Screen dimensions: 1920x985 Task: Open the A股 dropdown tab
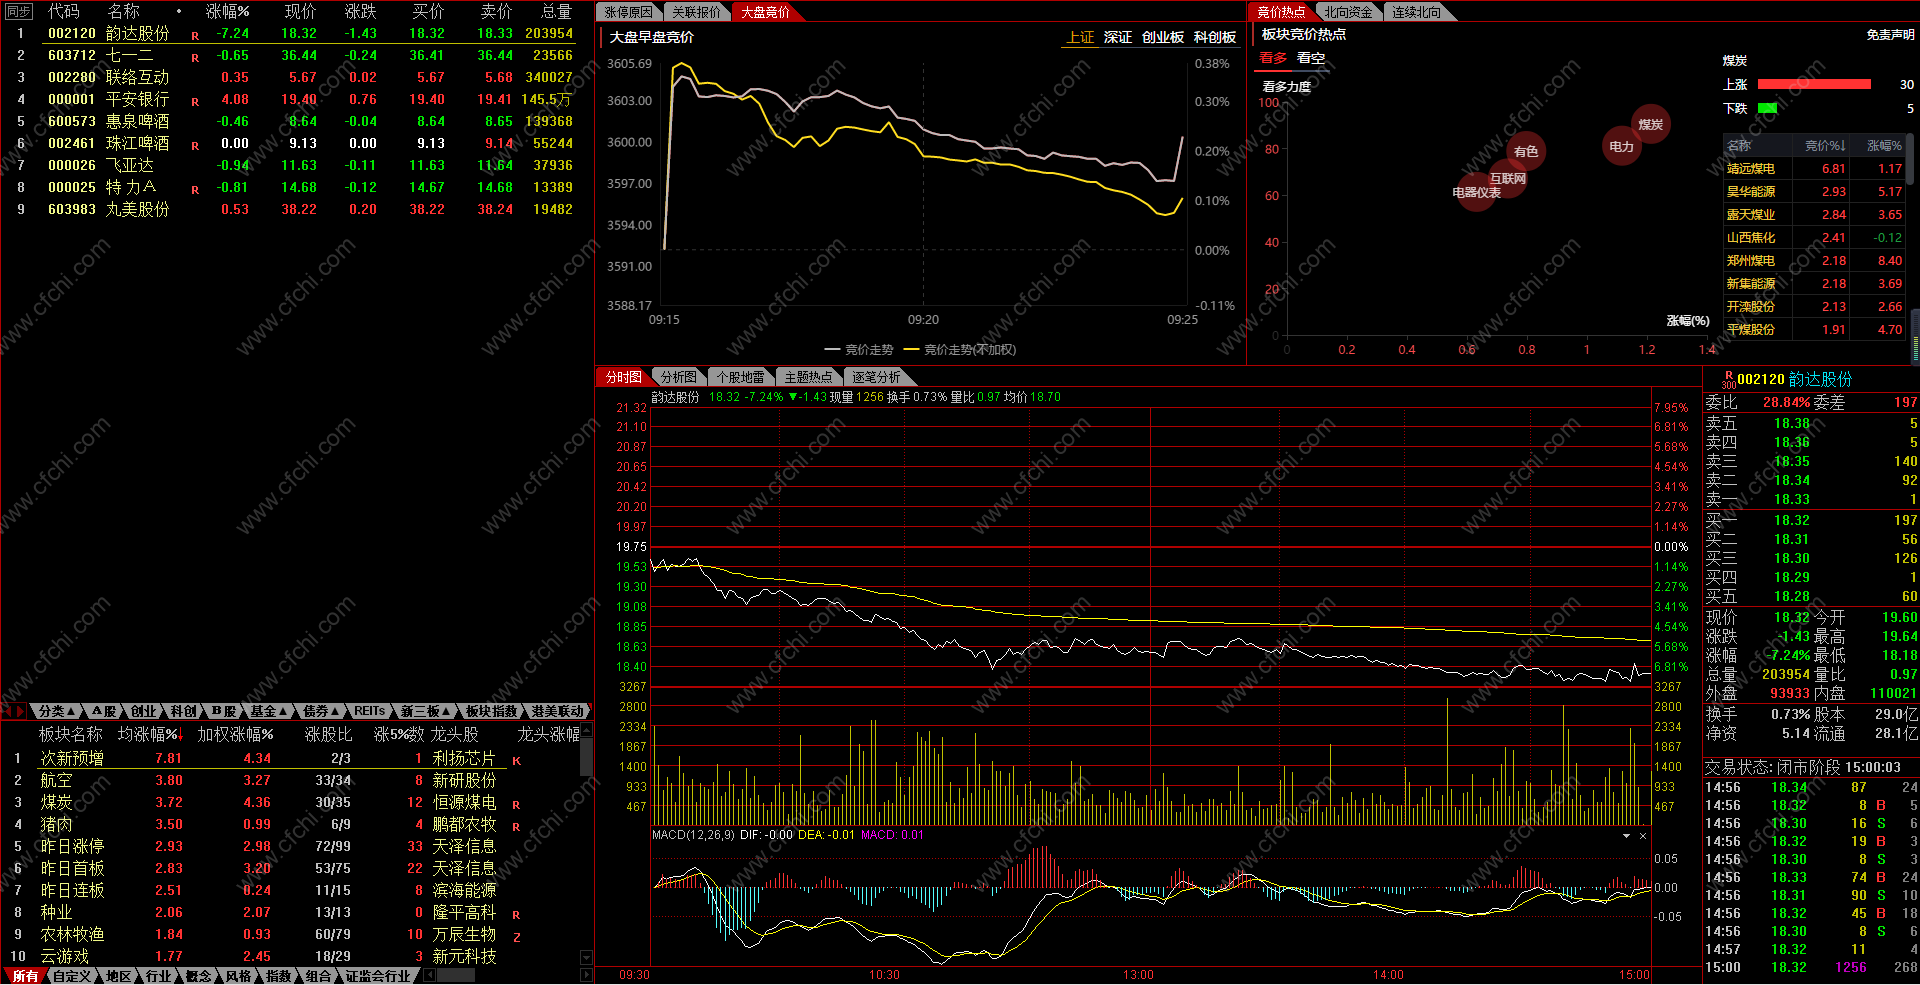104,711
